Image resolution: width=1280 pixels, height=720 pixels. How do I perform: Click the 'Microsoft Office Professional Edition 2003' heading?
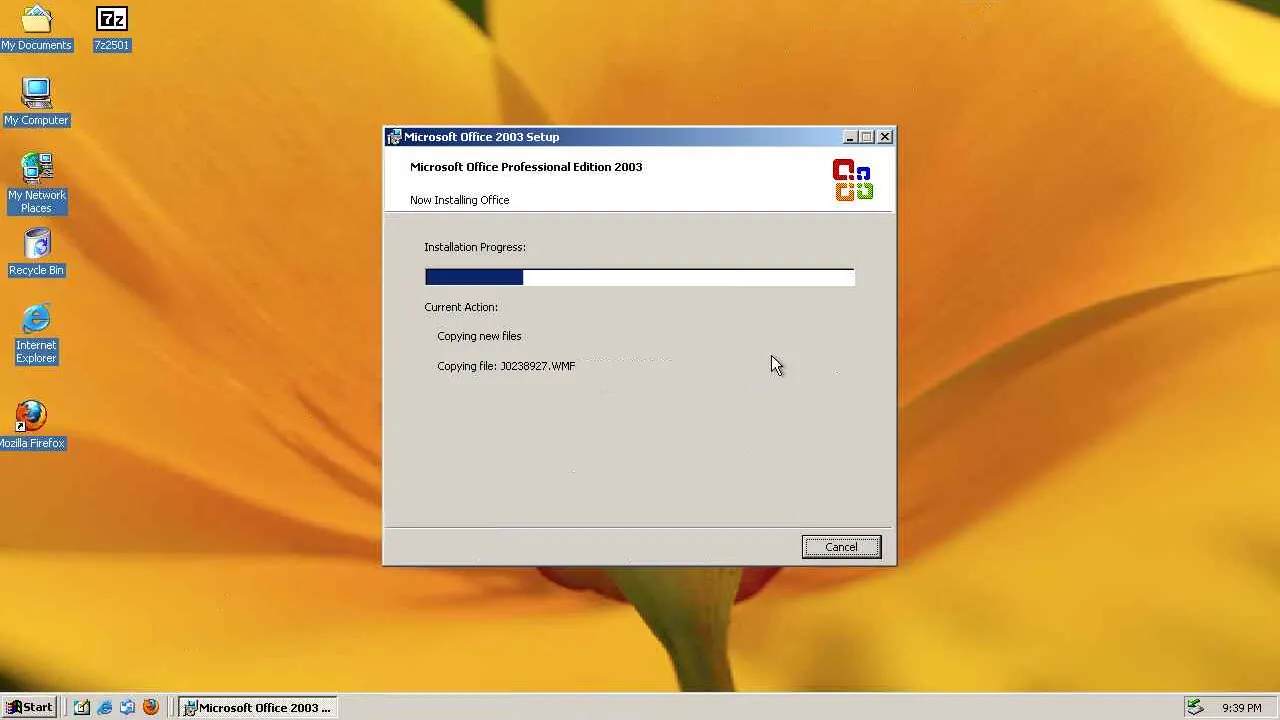526,167
